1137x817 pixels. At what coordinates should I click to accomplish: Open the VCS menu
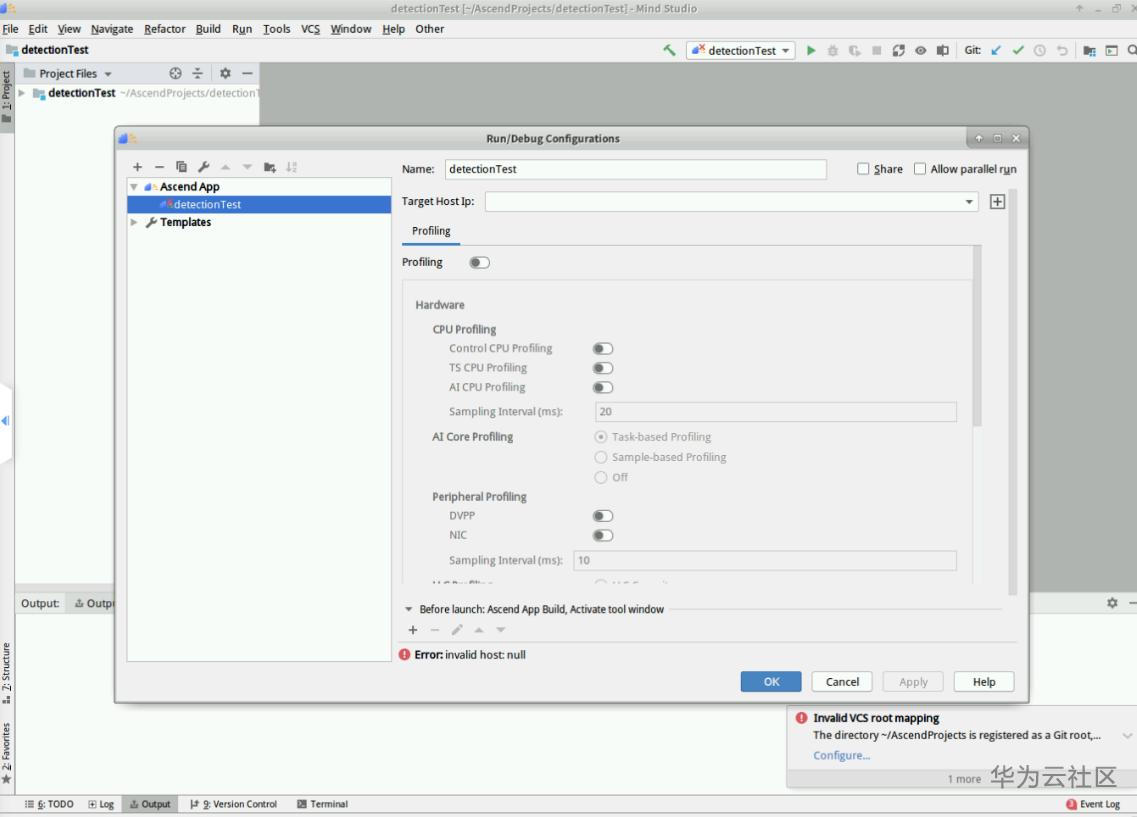[x=310, y=29]
